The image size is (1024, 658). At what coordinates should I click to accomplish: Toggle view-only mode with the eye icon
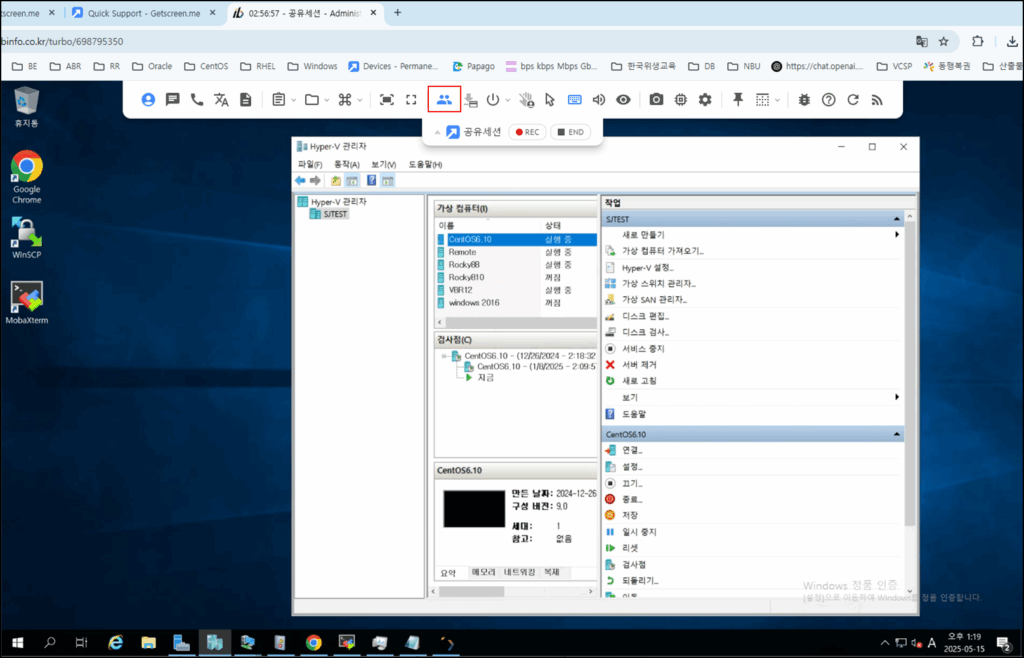623,99
